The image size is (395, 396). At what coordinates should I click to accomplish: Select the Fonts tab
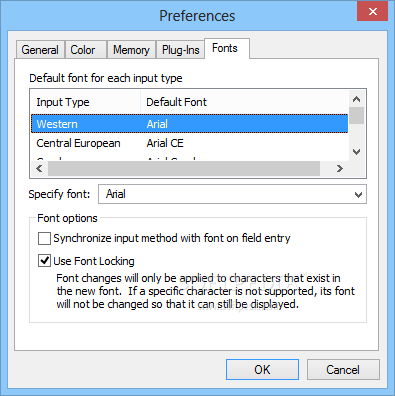point(227,48)
